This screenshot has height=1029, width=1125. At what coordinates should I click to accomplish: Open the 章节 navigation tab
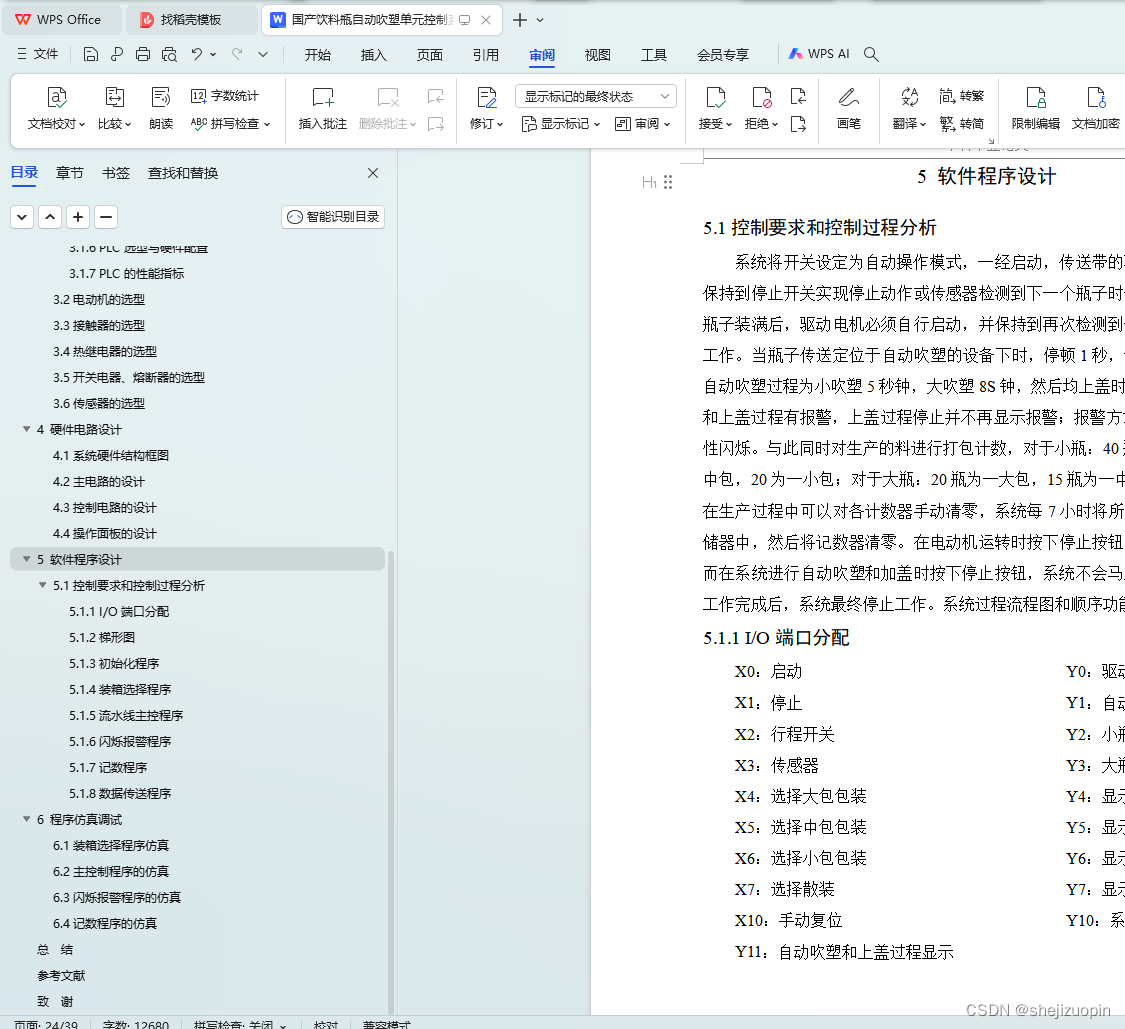pyautogui.click(x=70, y=173)
